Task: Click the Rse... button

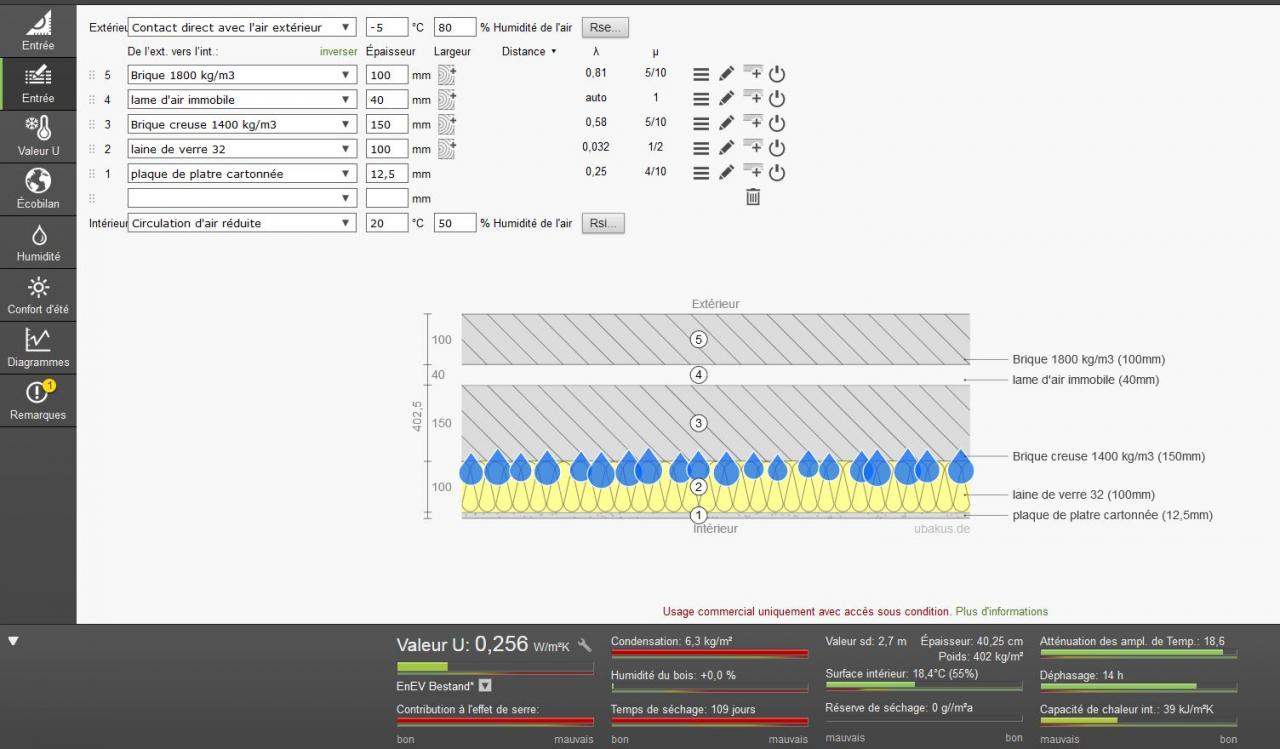Action: click(605, 28)
